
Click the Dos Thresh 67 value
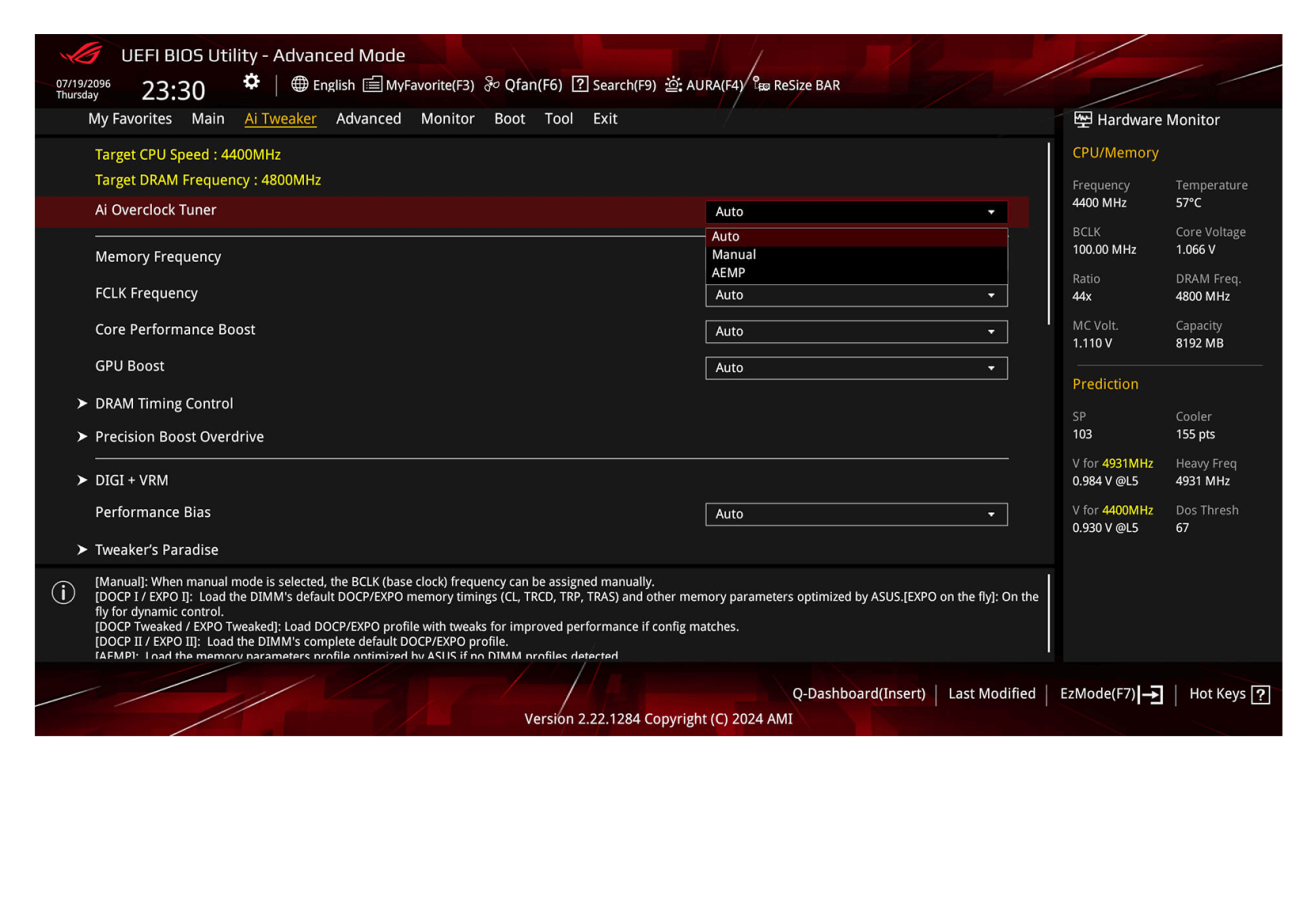point(1182,528)
